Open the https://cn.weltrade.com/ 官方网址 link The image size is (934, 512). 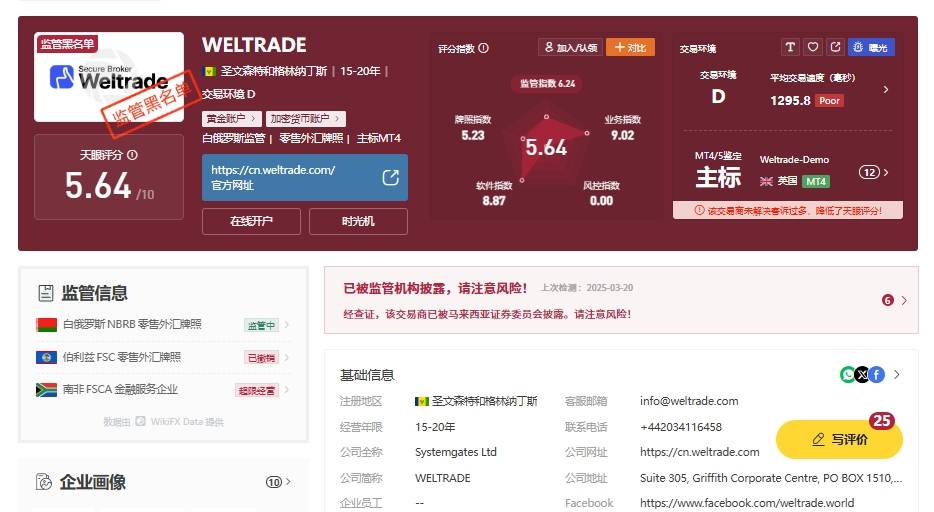pos(304,177)
